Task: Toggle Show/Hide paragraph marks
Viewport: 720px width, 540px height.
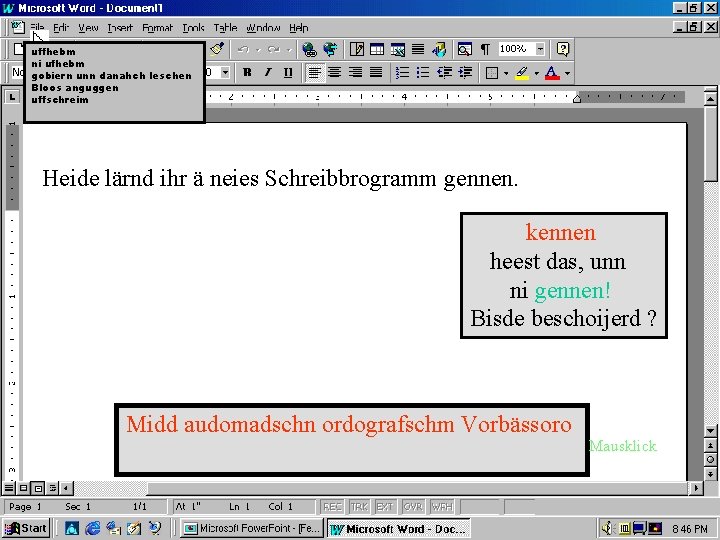Action: pos(485,49)
